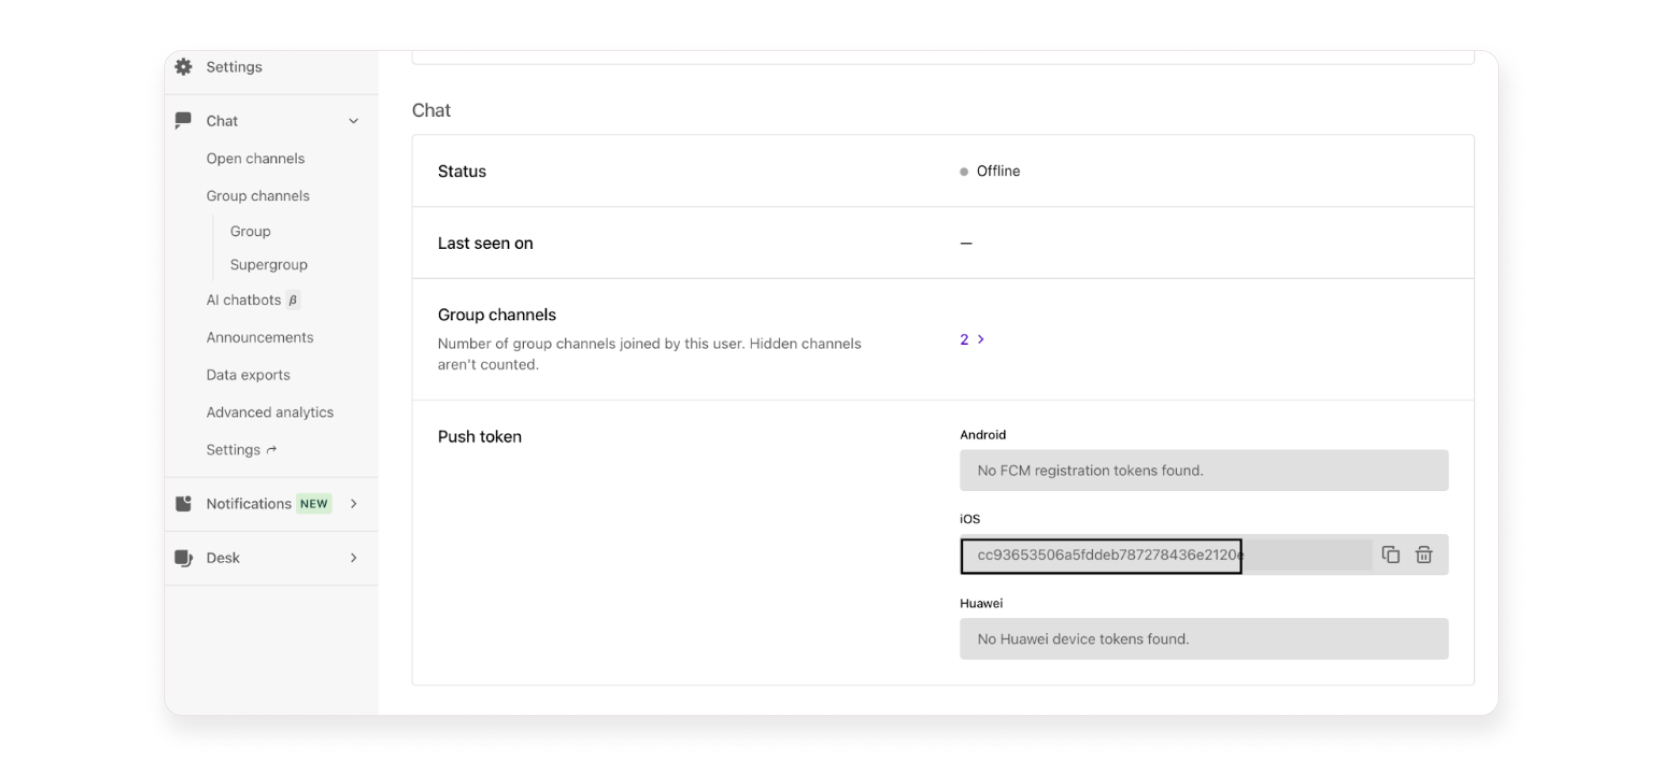1664x768 pixels.
Task: Click the Notifications icon in sidebar
Action: coord(183,504)
